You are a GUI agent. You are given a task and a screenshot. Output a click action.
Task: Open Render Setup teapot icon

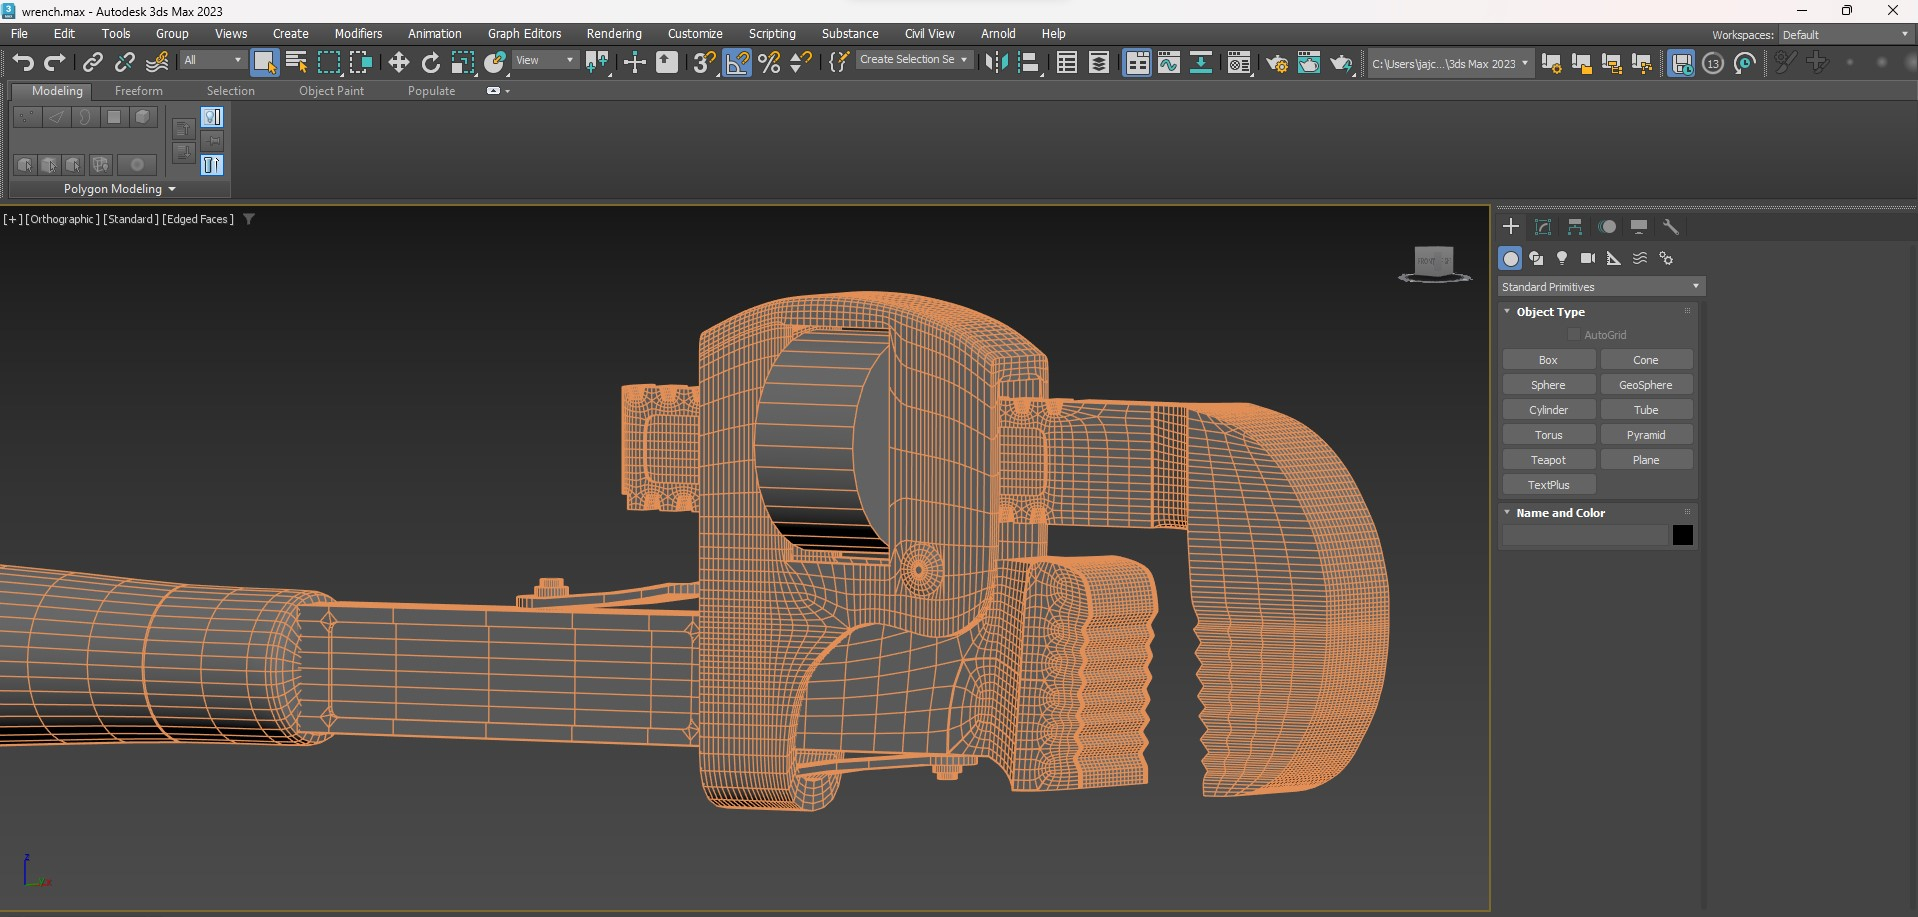(x=1277, y=62)
